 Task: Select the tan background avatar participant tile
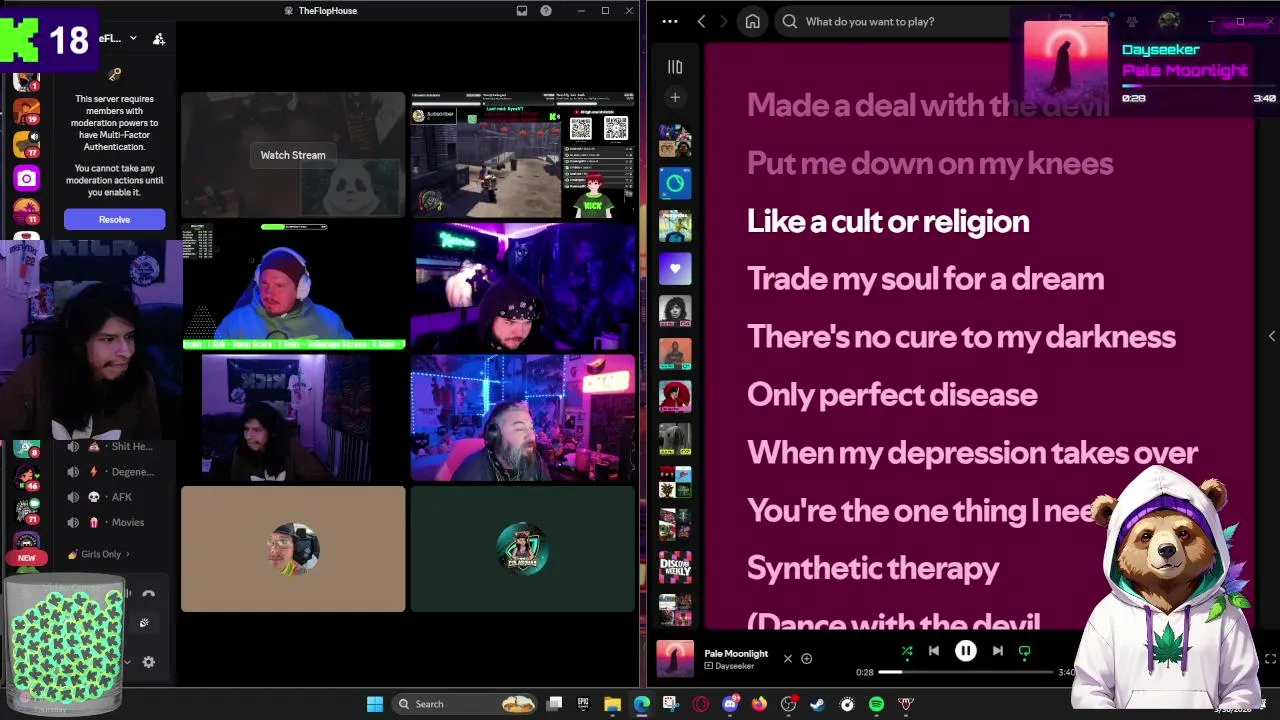click(293, 549)
